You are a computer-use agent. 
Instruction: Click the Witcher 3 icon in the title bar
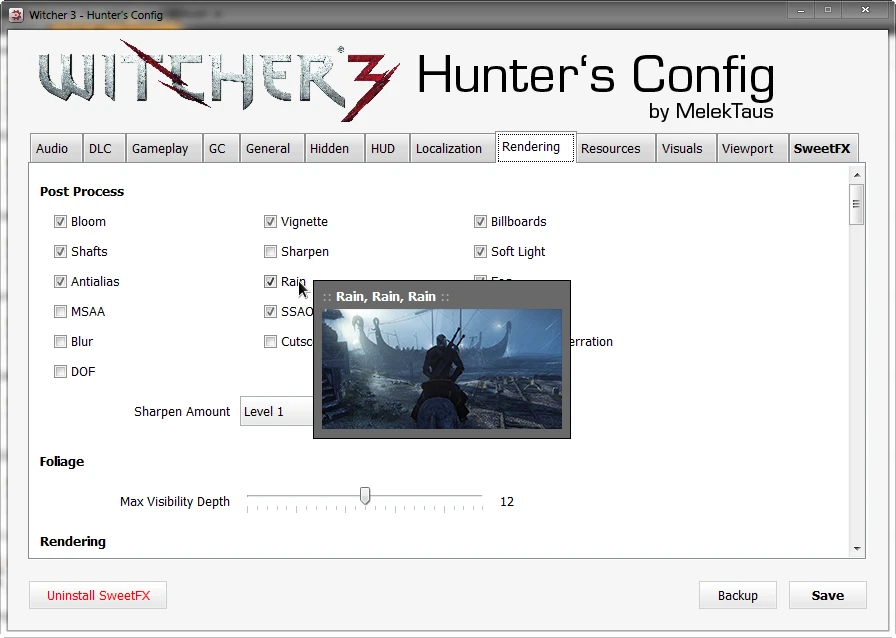pos(14,10)
